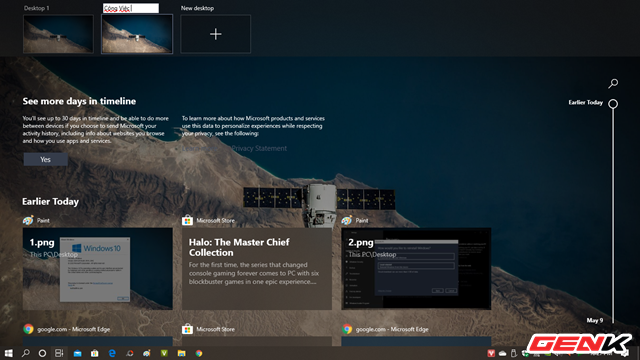
Task: Click the bottom Microsoft Store row icon
Action: (x=187, y=329)
